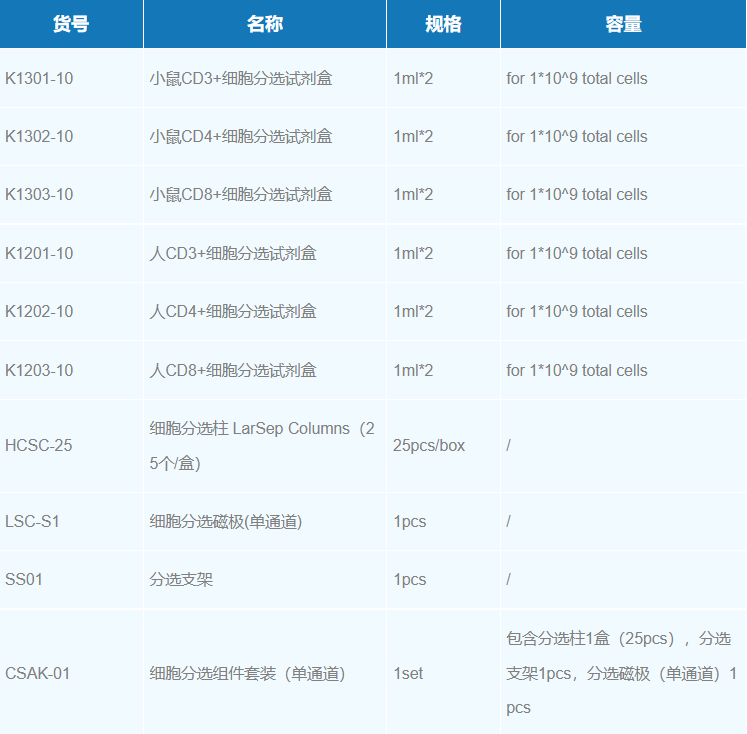Click the 分选支架 product name
This screenshot has width=747, height=734.
point(181,579)
